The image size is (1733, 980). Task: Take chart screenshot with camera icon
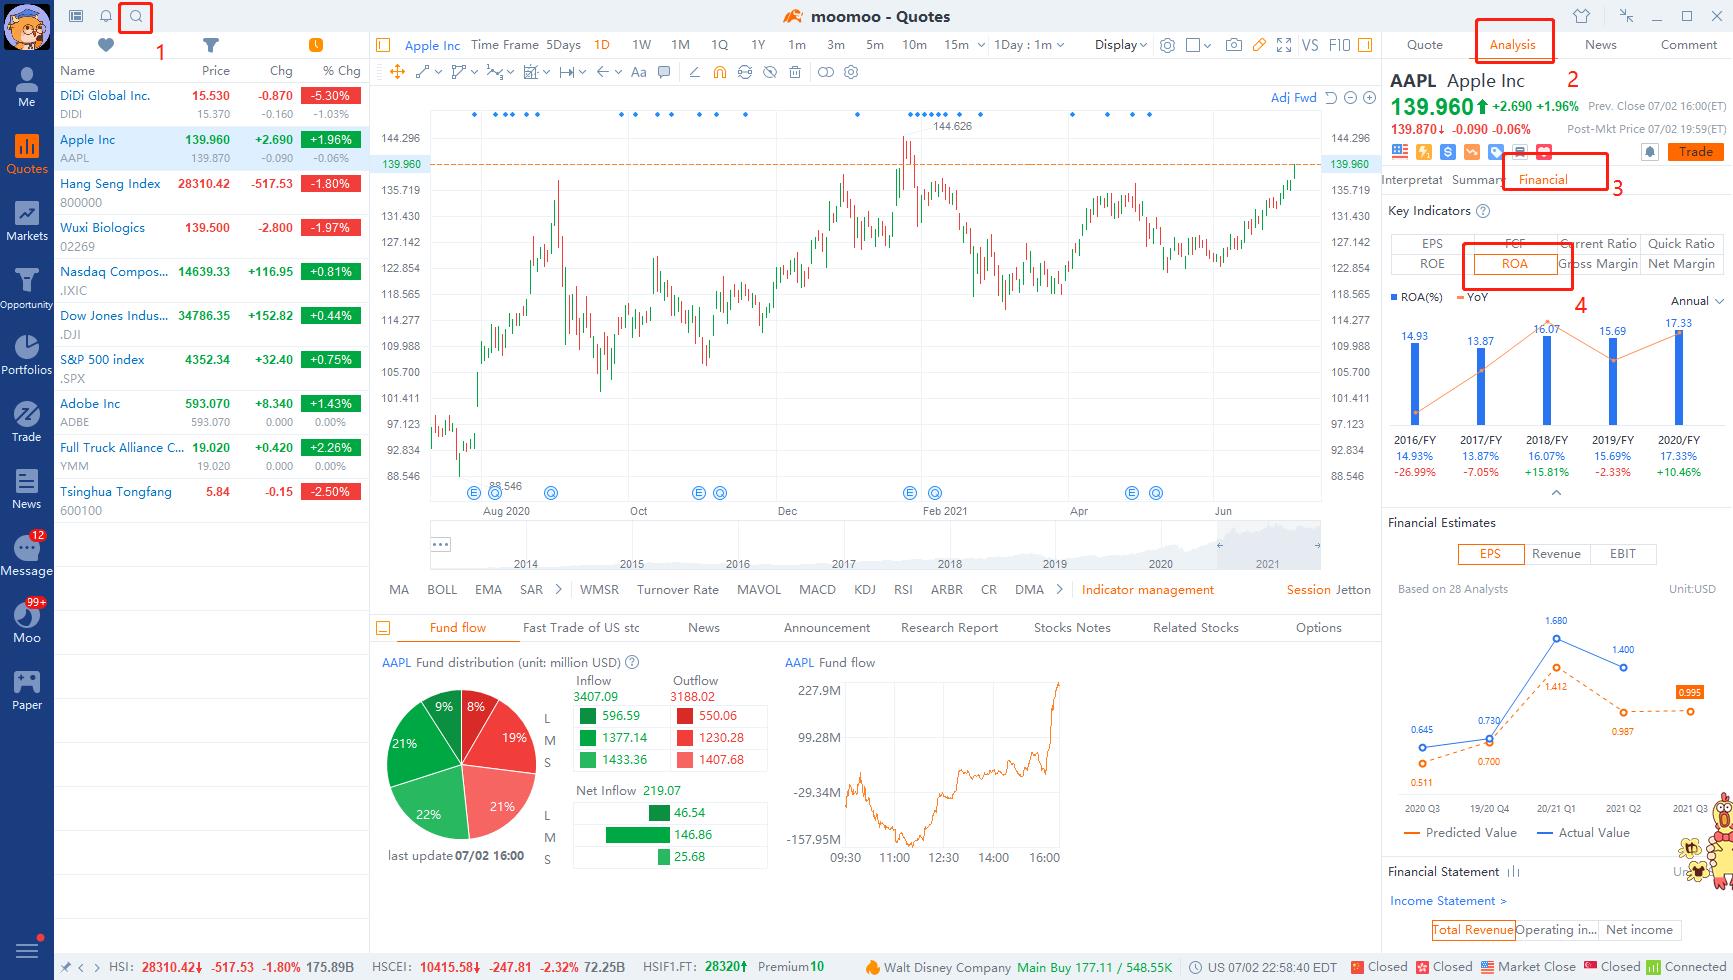tap(1234, 45)
